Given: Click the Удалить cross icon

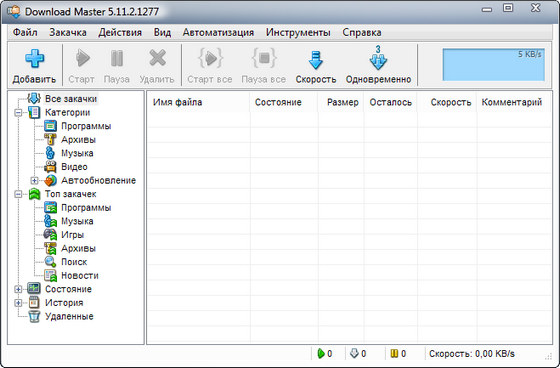Looking at the screenshot, I should point(158,58).
